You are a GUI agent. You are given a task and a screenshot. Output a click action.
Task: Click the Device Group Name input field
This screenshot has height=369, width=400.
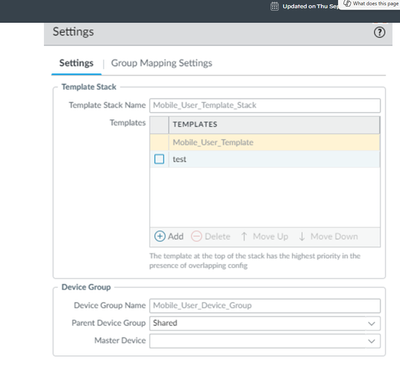[x=265, y=306]
